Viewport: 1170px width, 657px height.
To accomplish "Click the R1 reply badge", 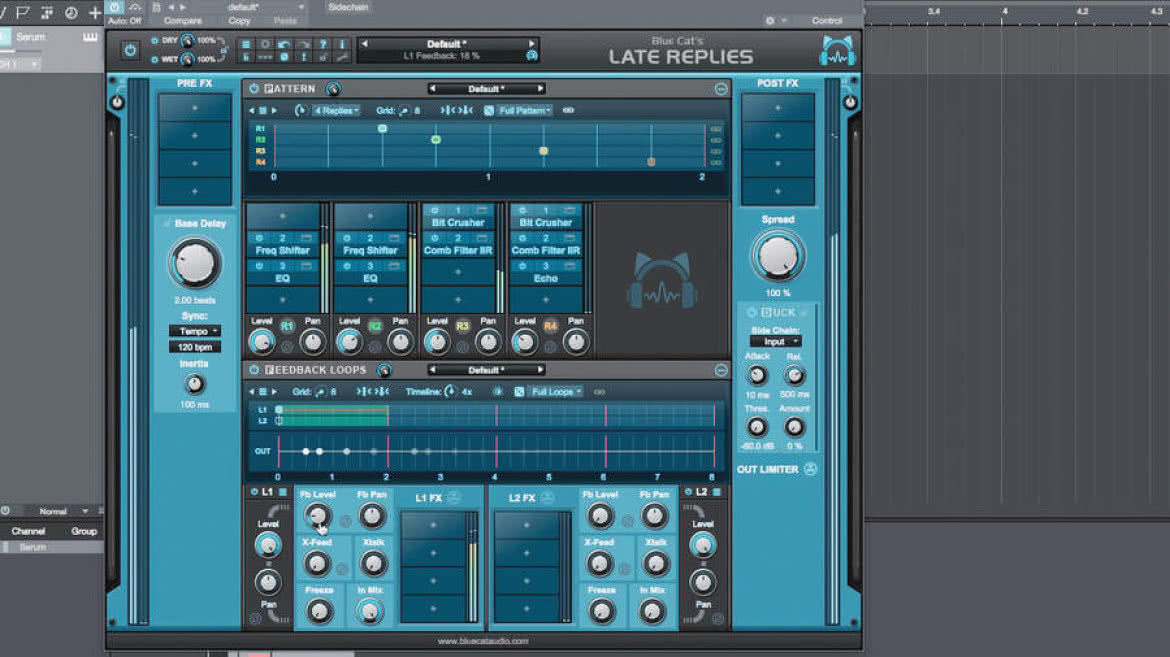I will click(x=287, y=326).
